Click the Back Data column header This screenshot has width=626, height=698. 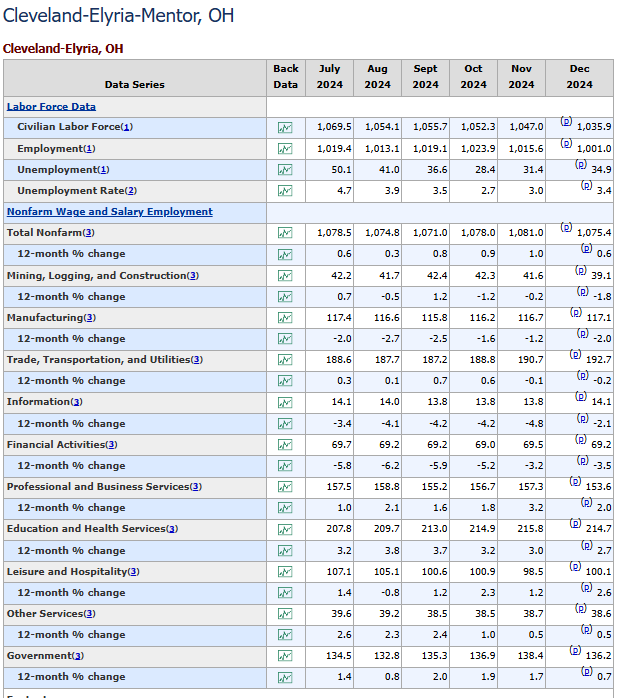click(x=286, y=77)
